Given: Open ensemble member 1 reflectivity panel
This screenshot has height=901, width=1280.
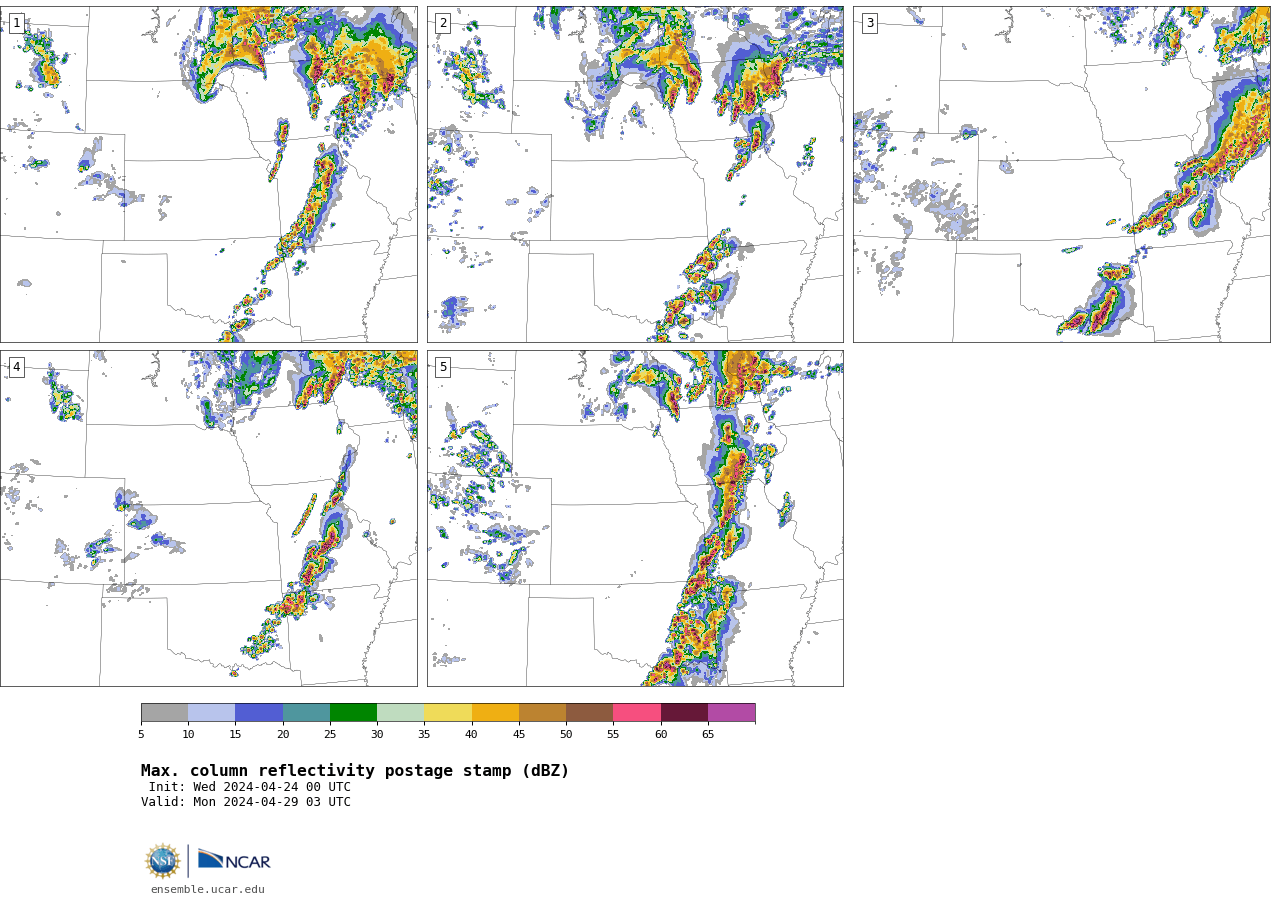Looking at the screenshot, I should tap(209, 174).
